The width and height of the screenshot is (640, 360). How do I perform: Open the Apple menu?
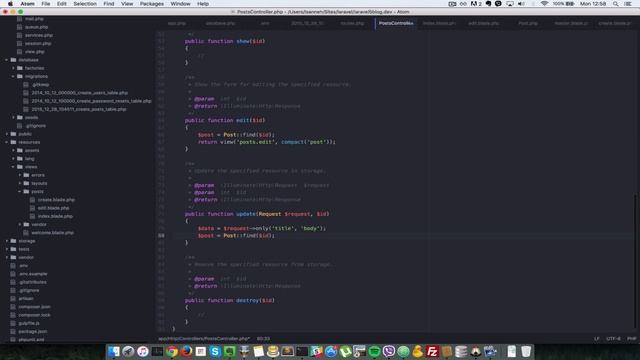pos(10,4)
